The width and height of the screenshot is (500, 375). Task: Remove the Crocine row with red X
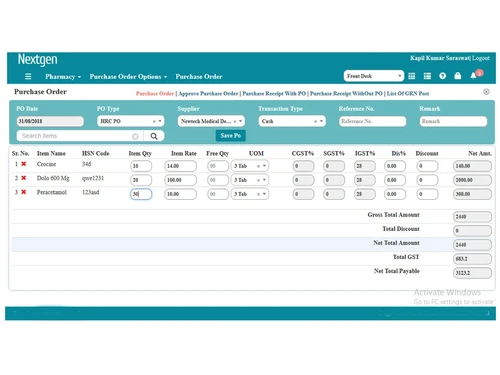[x=24, y=164]
